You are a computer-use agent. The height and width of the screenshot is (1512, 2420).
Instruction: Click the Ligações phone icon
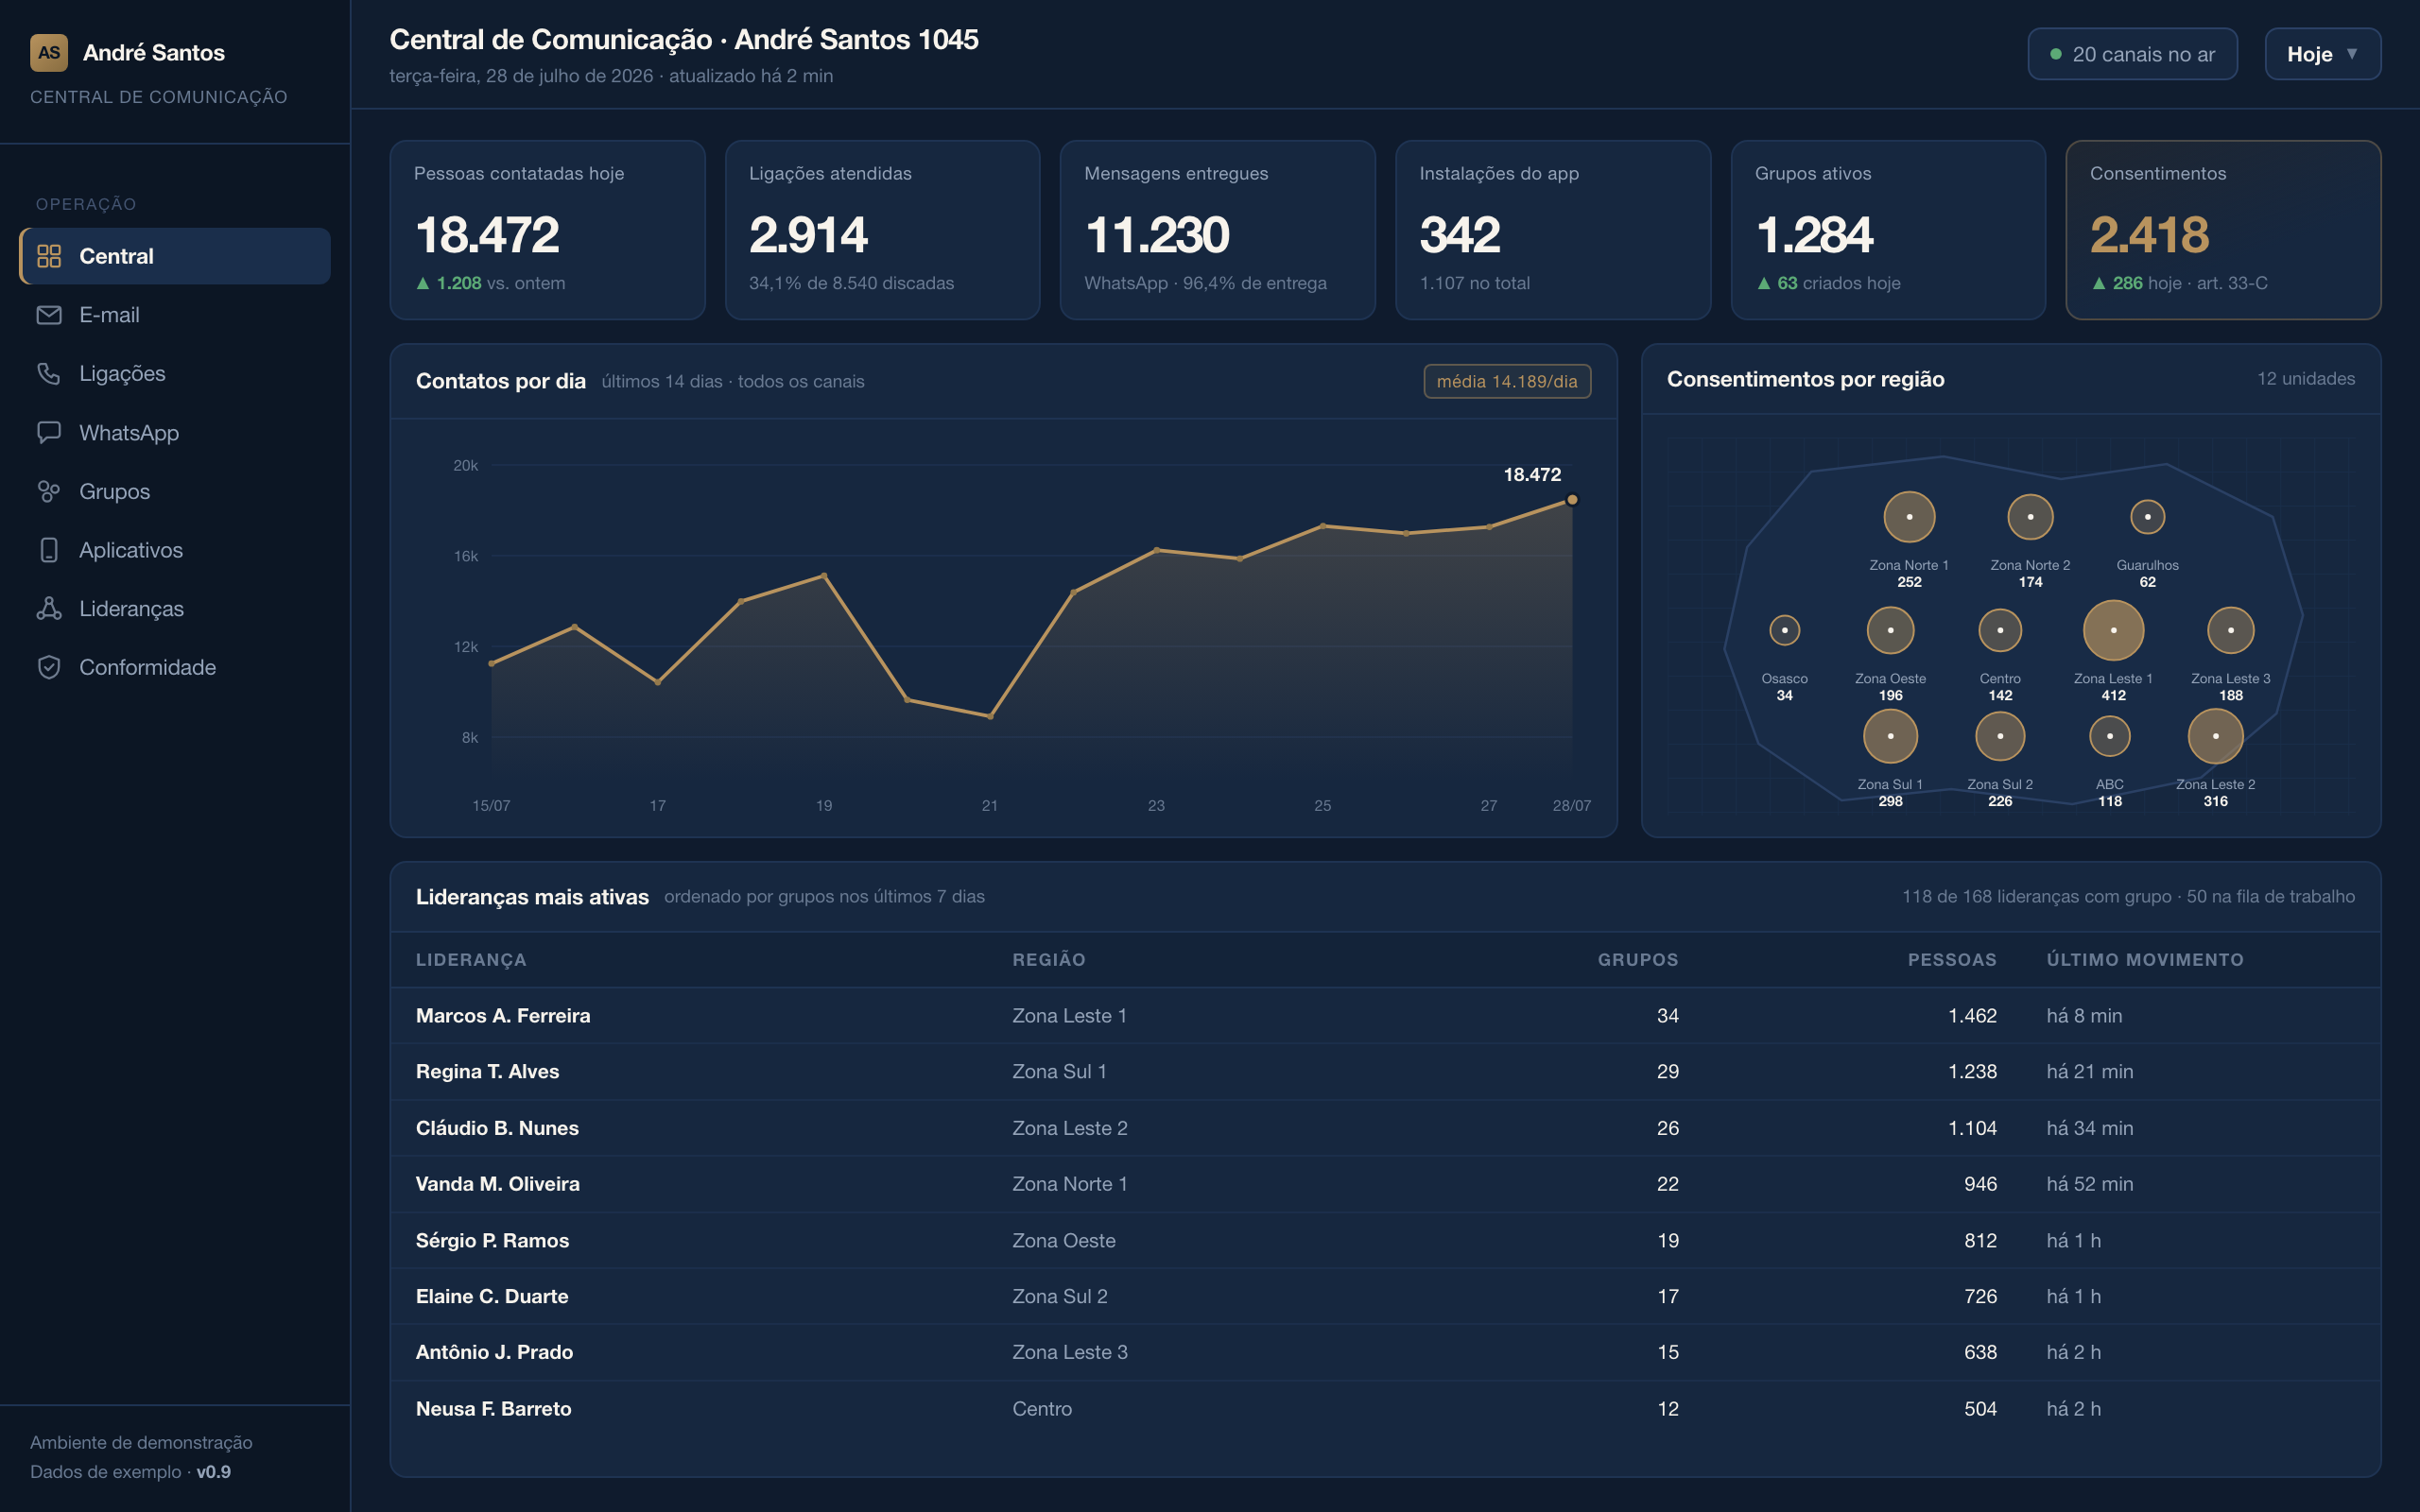pos(49,374)
